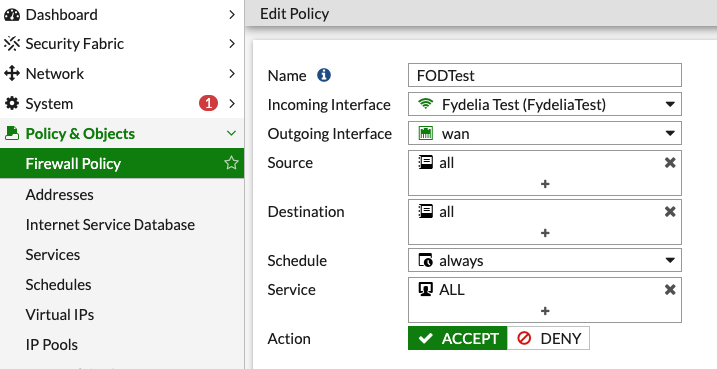
Task: Remove 'all' from Source
Action: [670, 162]
